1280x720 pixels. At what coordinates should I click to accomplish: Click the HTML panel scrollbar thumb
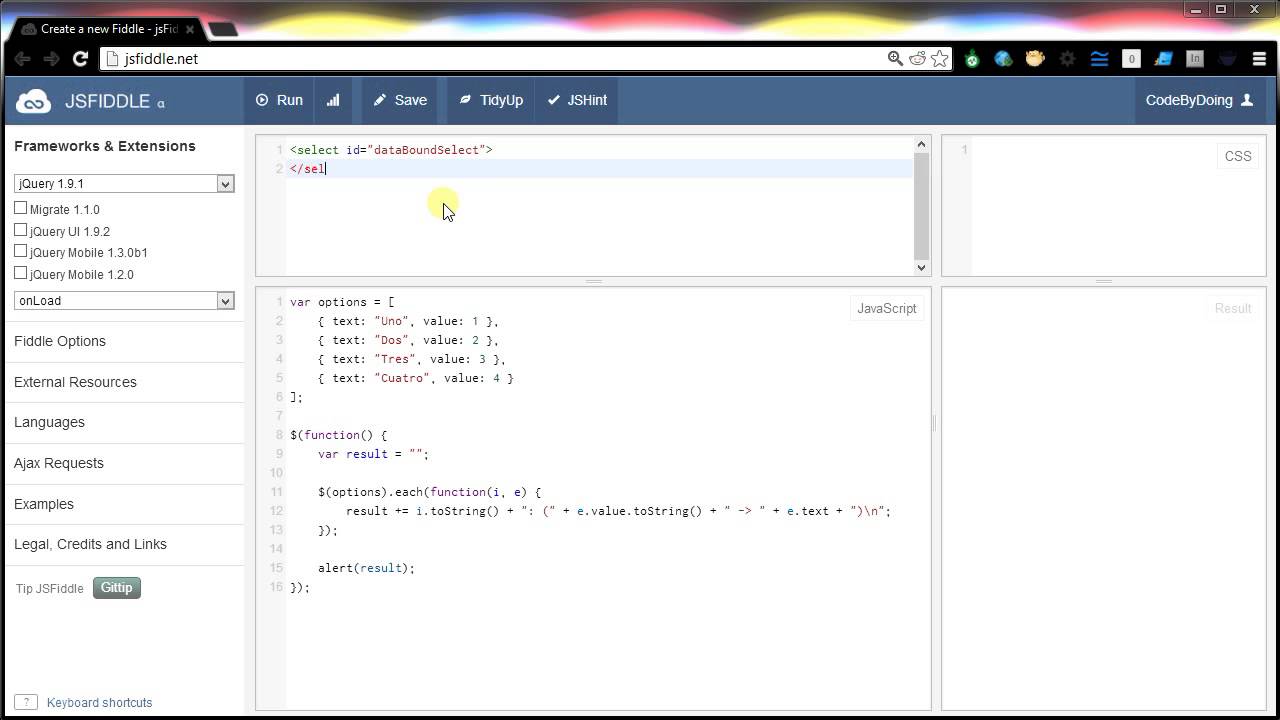[x=921, y=205]
